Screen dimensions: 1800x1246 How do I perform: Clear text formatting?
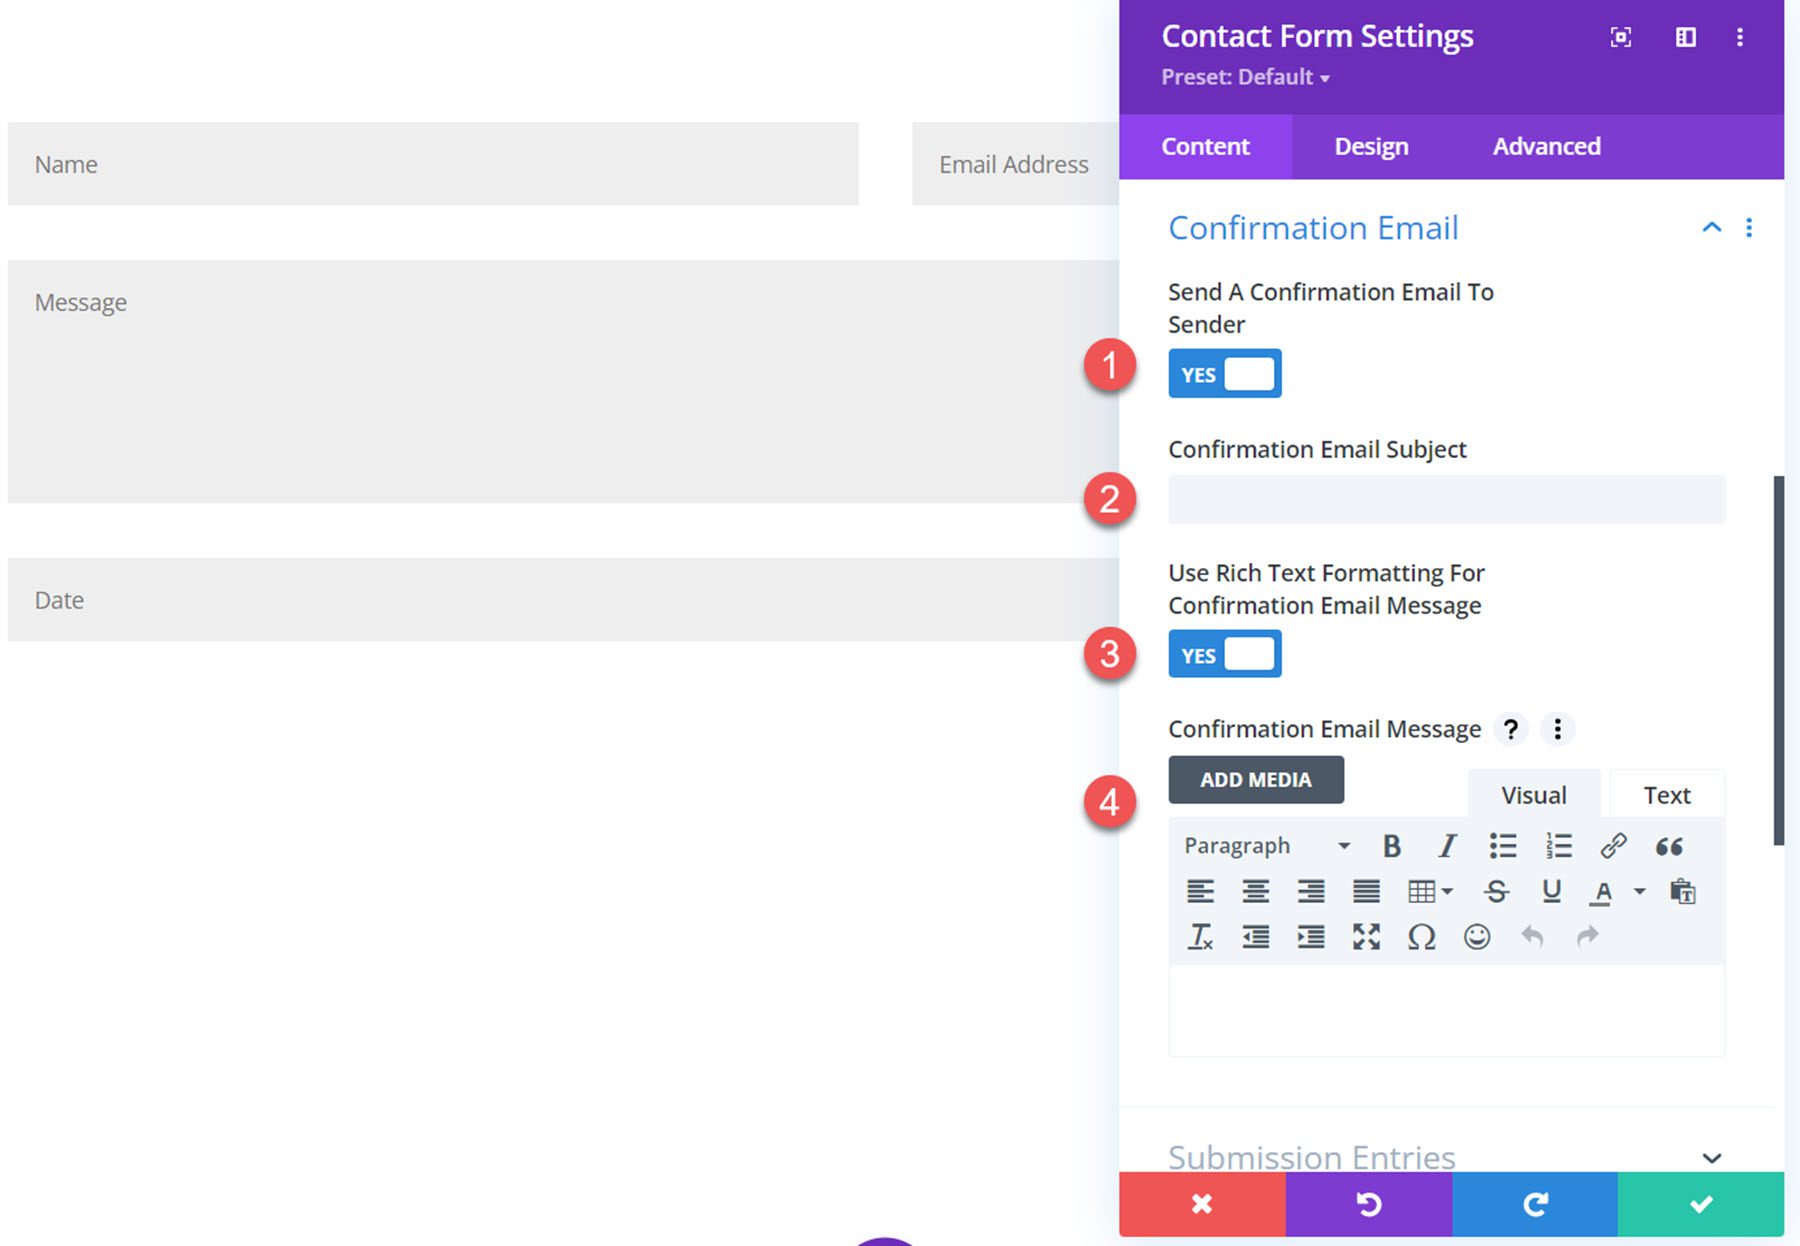pos(1200,937)
